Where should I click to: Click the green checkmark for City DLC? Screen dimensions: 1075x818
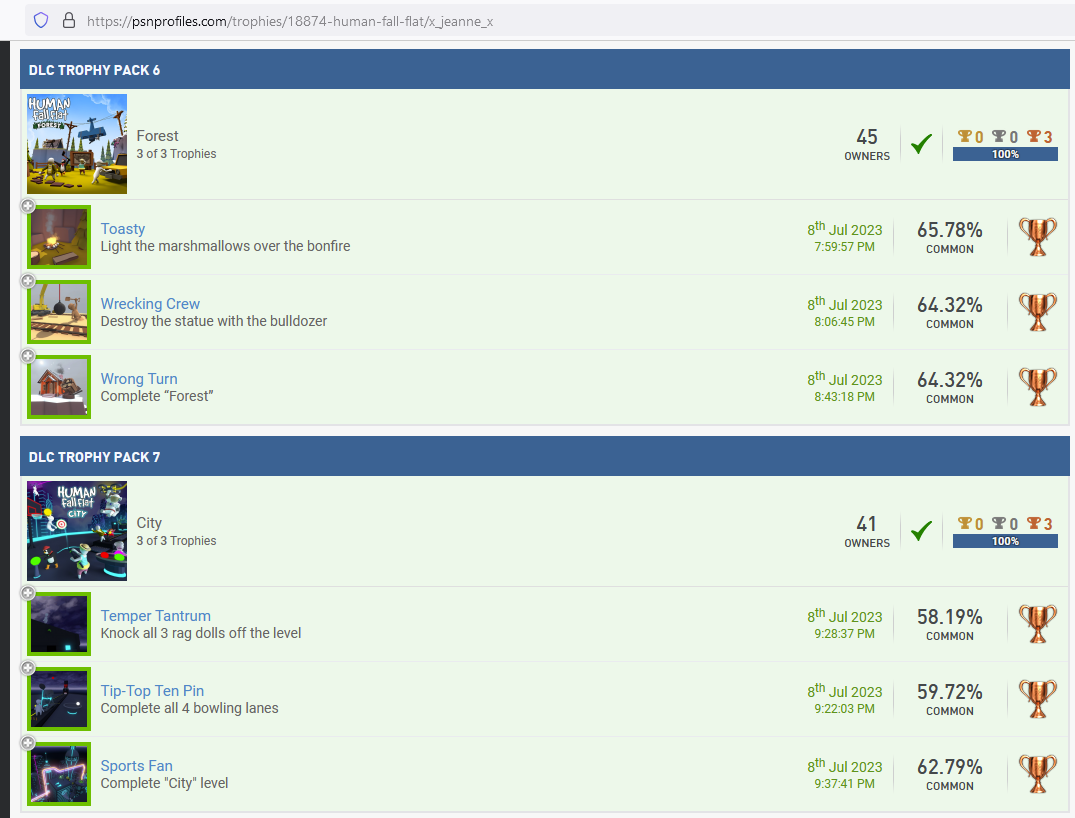[921, 531]
